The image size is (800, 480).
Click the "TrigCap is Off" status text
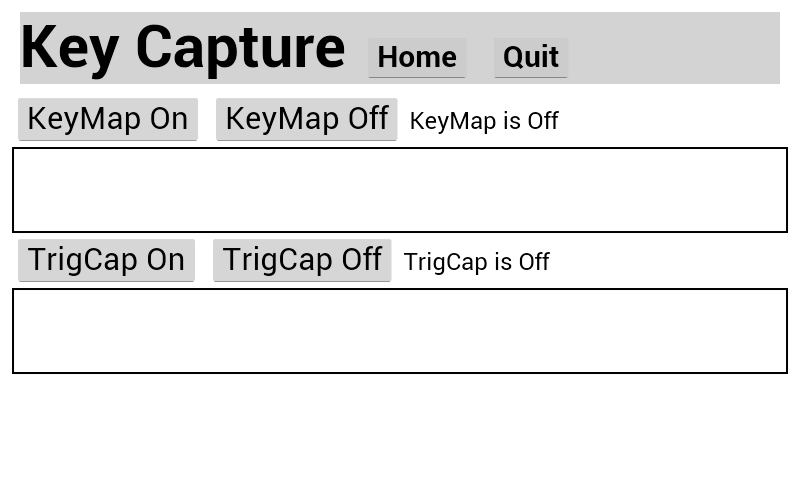click(x=477, y=262)
